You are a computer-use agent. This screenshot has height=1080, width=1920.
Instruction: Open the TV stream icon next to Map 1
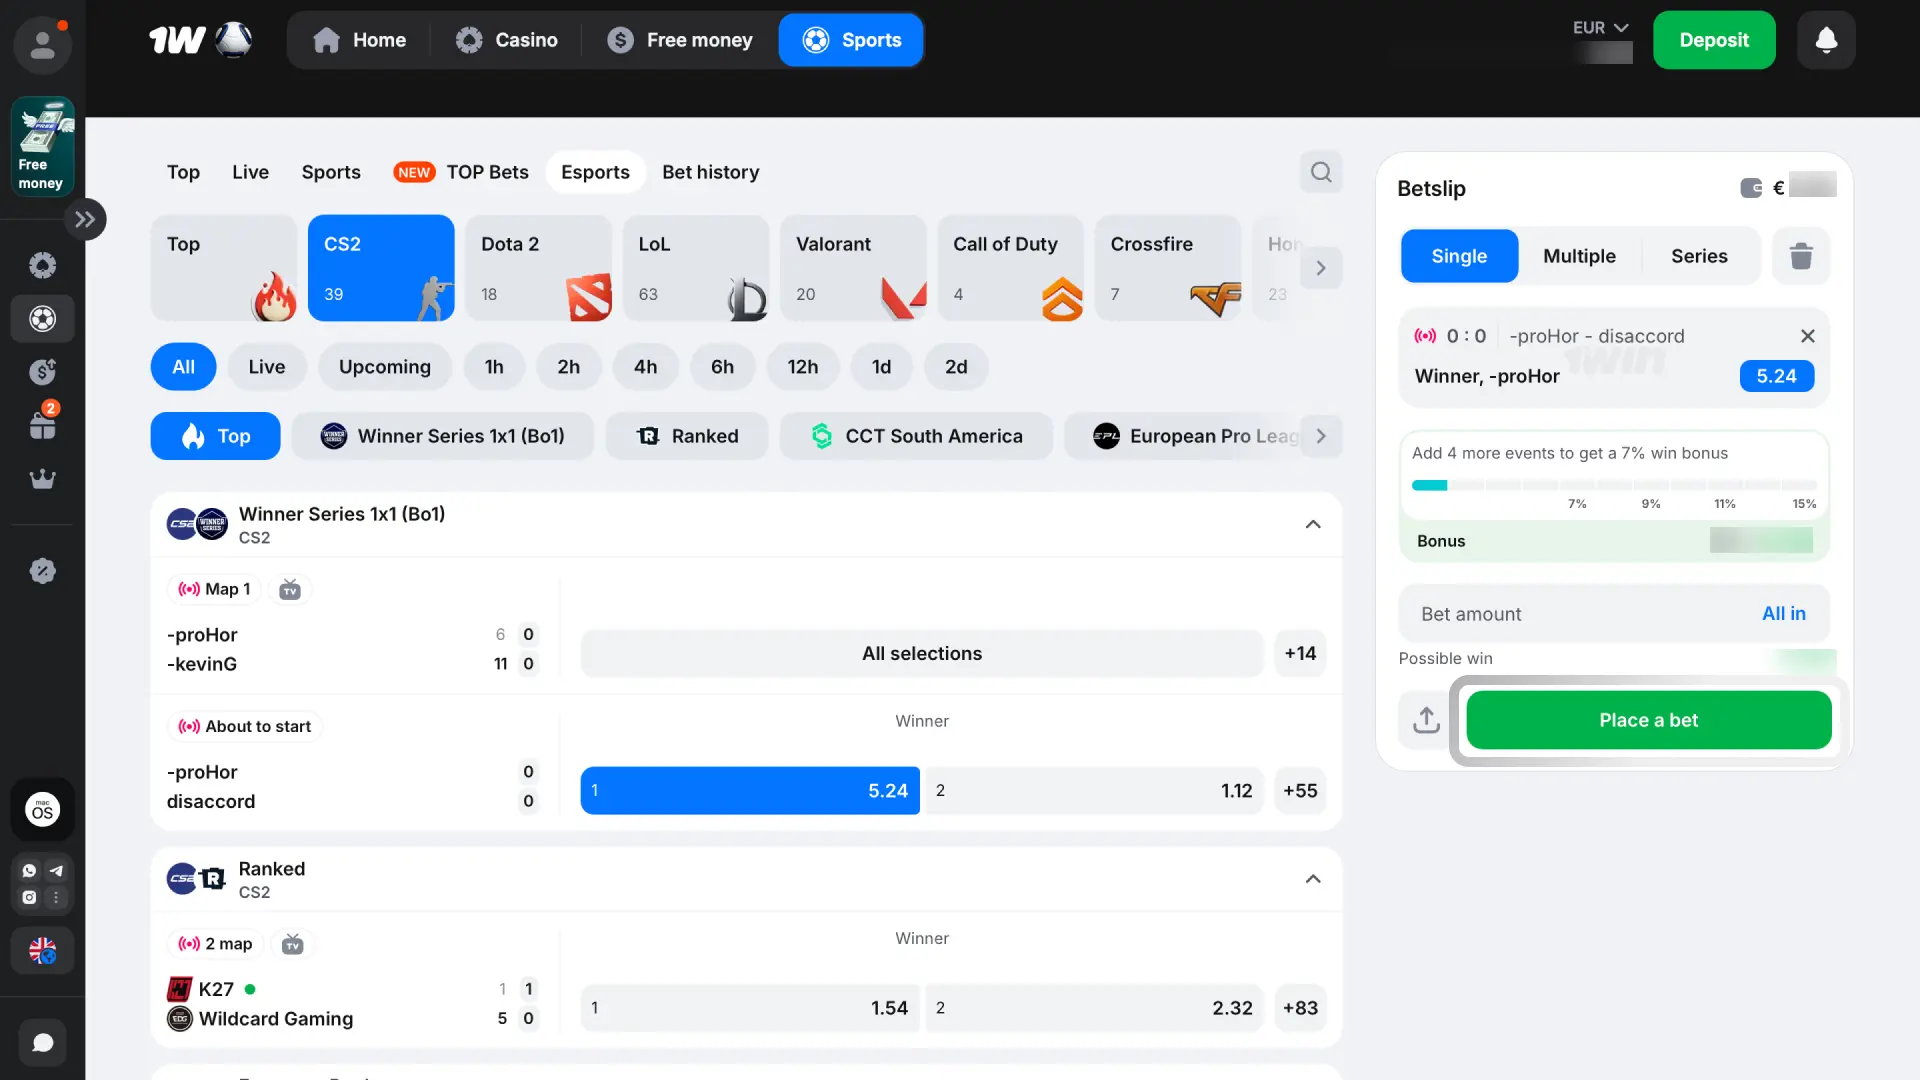coord(290,589)
